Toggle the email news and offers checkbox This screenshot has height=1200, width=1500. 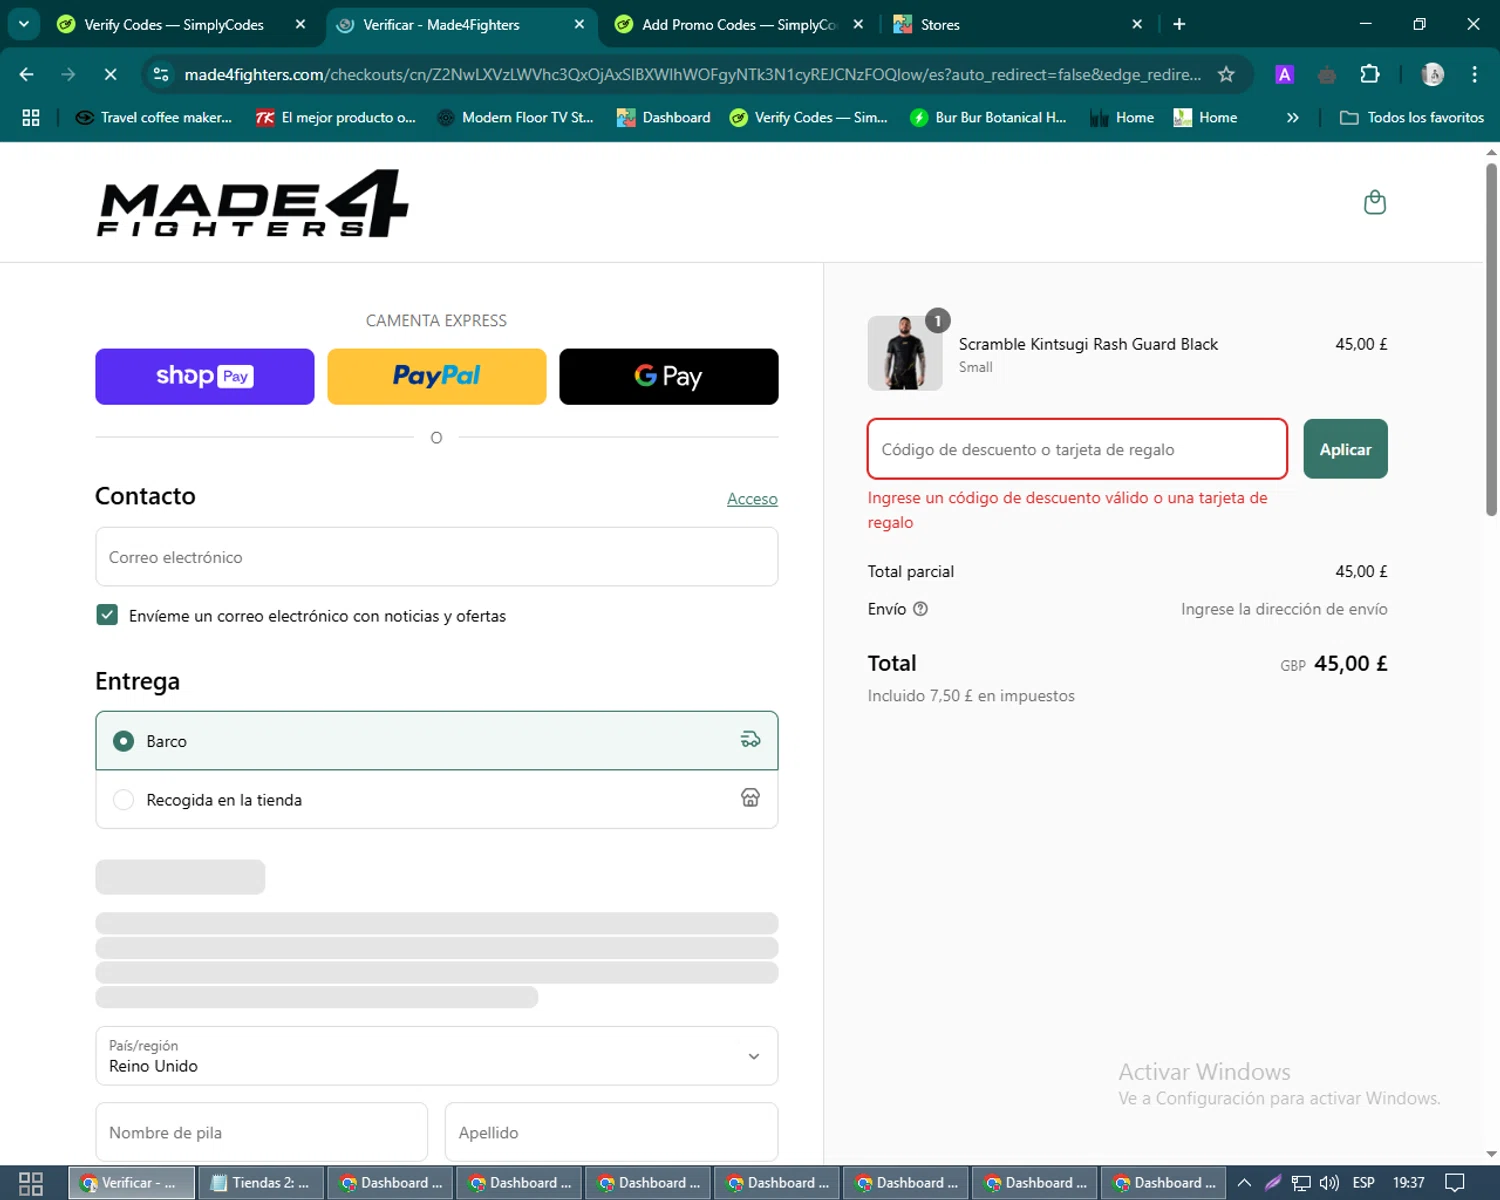107,615
